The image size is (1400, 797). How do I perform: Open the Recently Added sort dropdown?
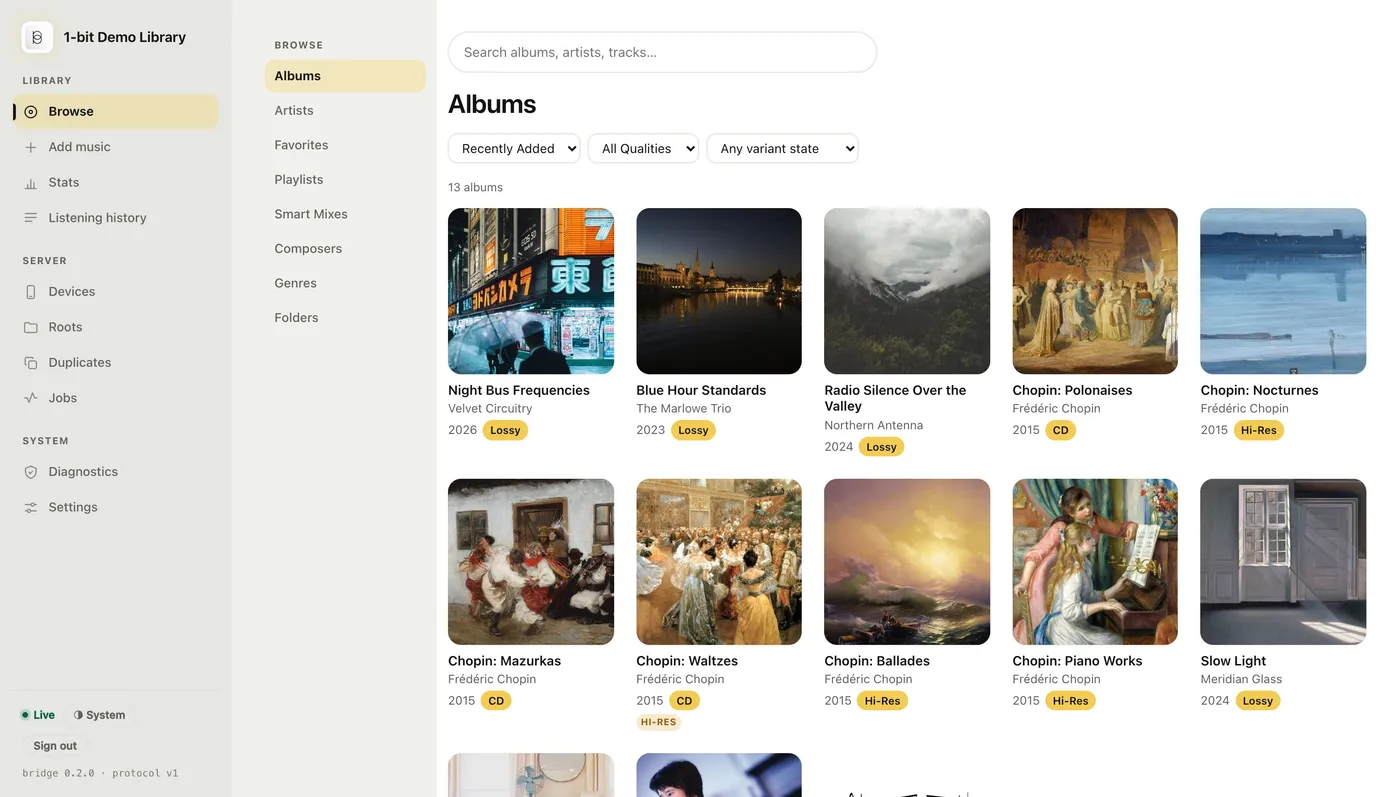click(x=514, y=148)
